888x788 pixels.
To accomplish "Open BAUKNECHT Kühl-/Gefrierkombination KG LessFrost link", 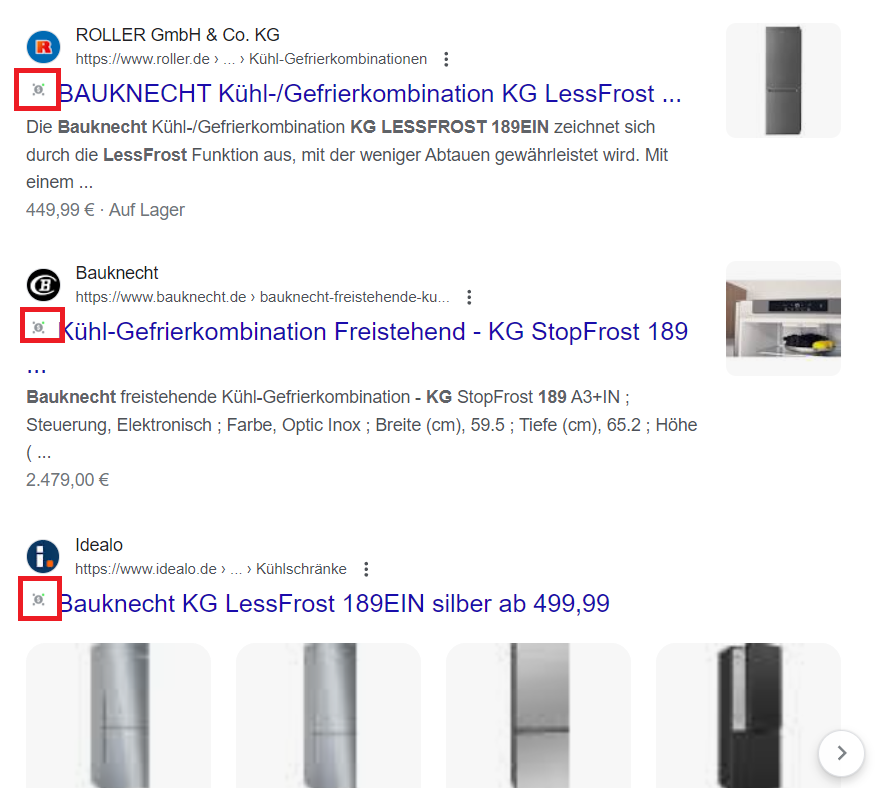I will tap(370, 93).
